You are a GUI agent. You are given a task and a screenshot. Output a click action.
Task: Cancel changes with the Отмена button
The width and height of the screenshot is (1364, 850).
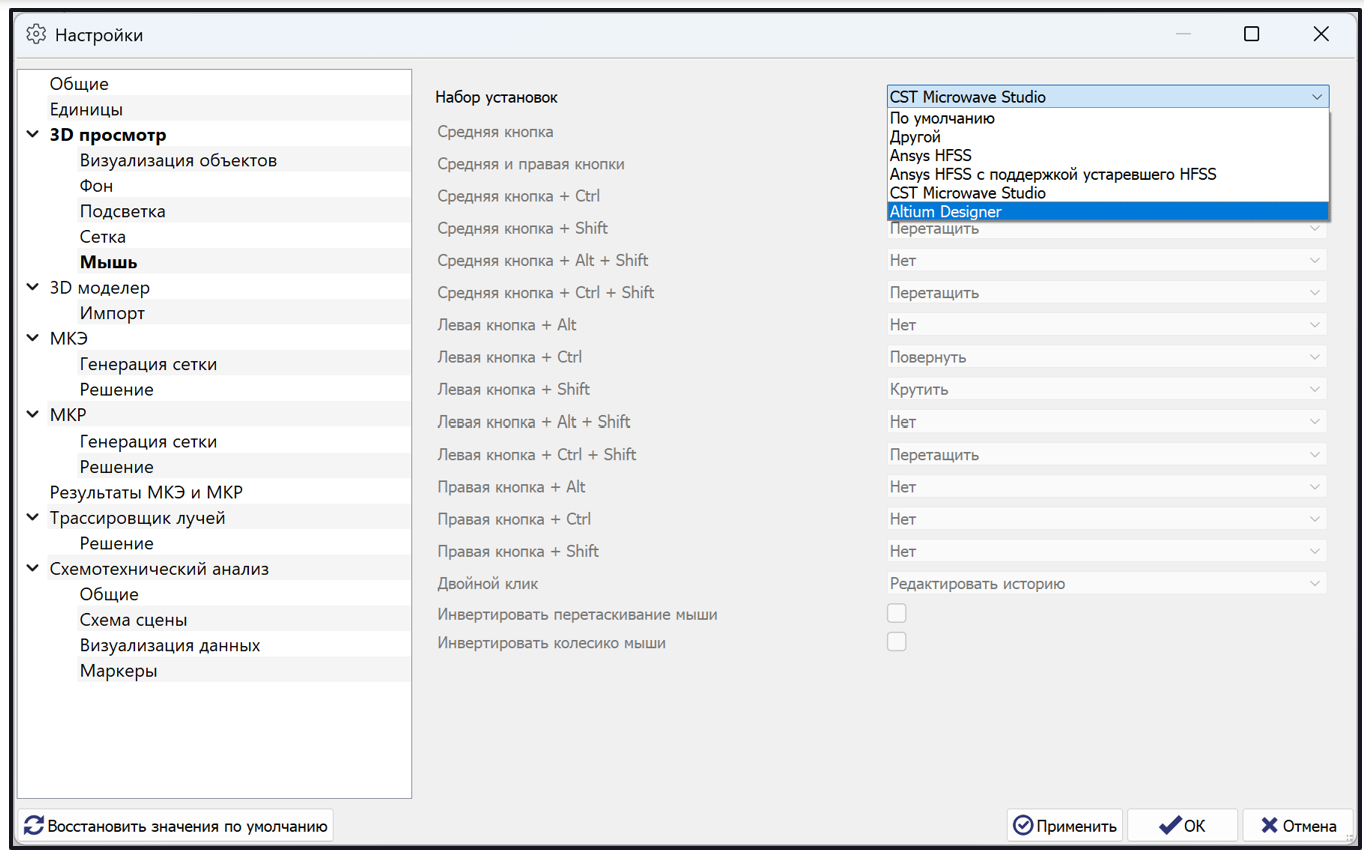[1298, 825]
